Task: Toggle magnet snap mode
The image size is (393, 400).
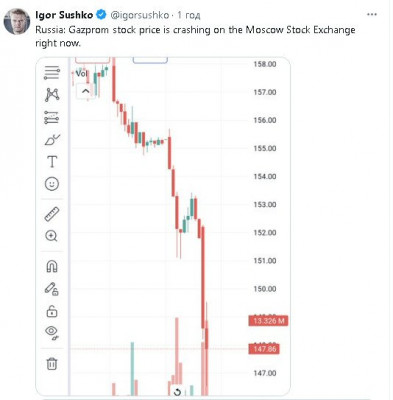Action: point(52,266)
